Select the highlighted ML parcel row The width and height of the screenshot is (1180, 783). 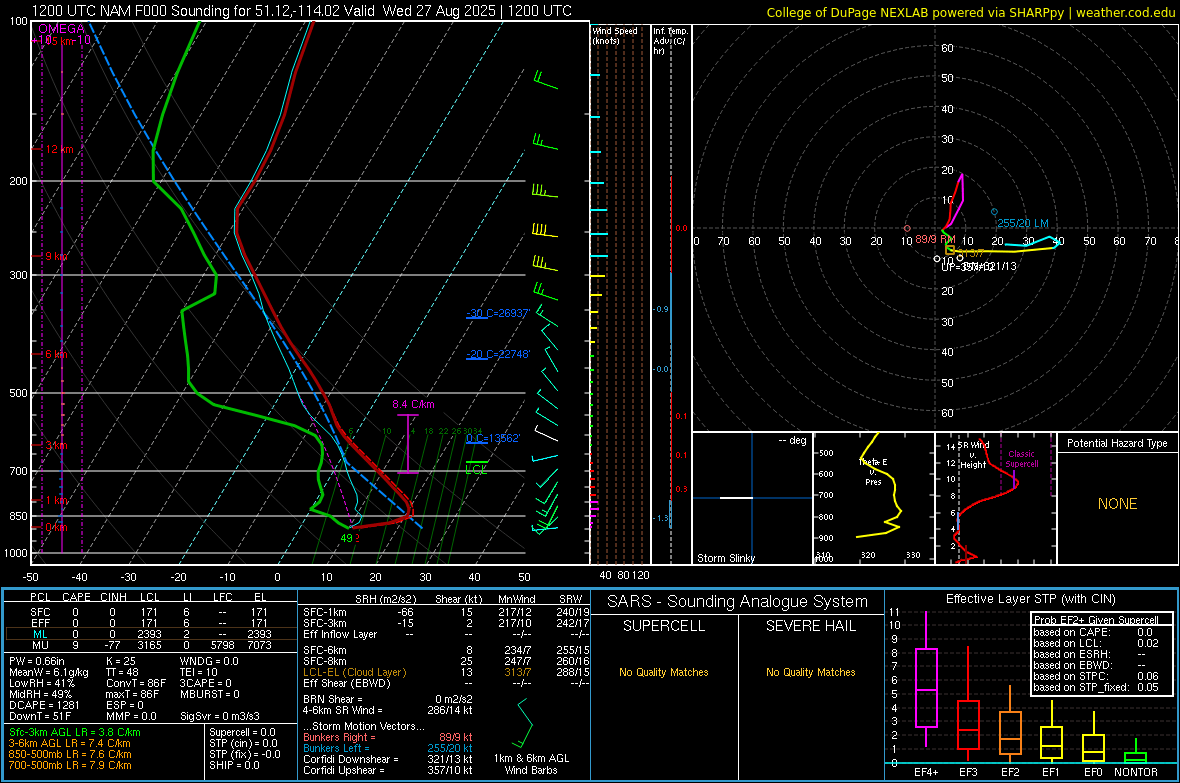[149, 634]
